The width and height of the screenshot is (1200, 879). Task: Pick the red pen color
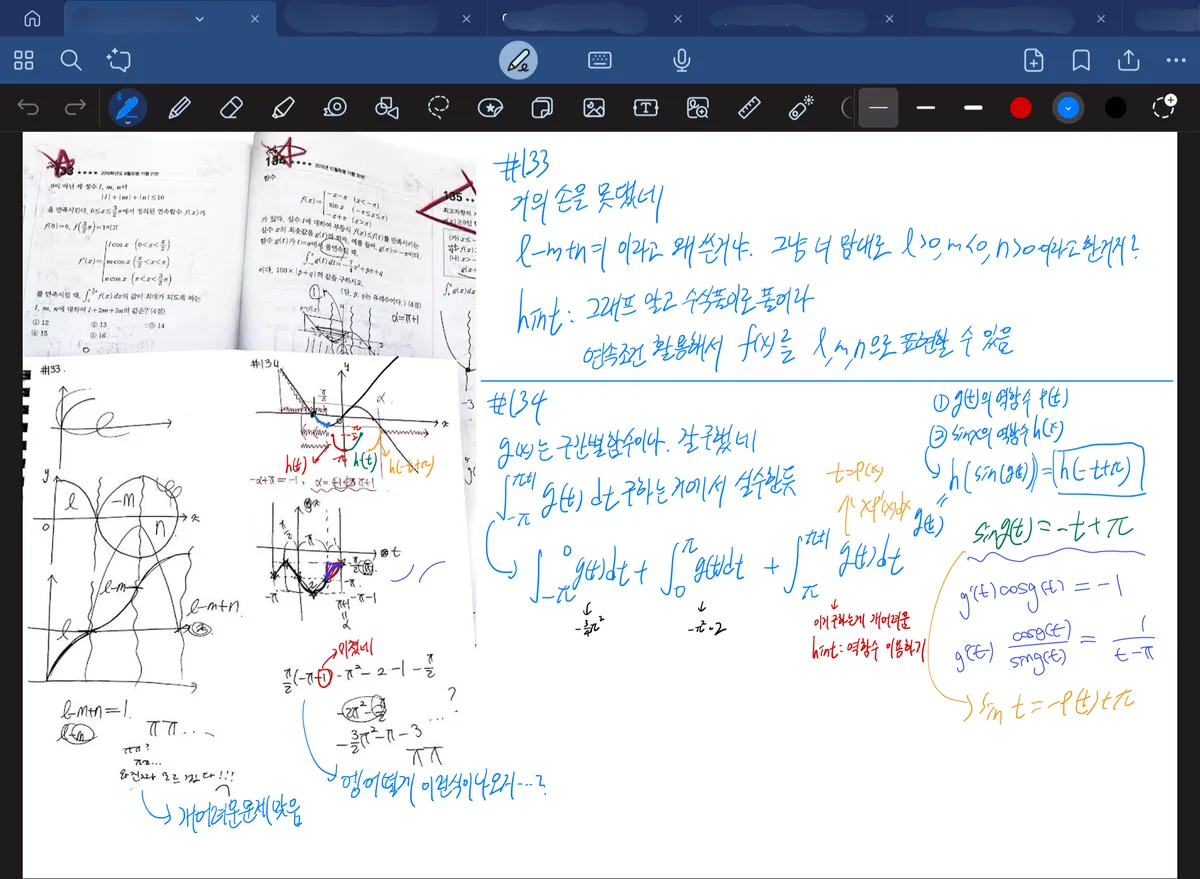[1021, 108]
